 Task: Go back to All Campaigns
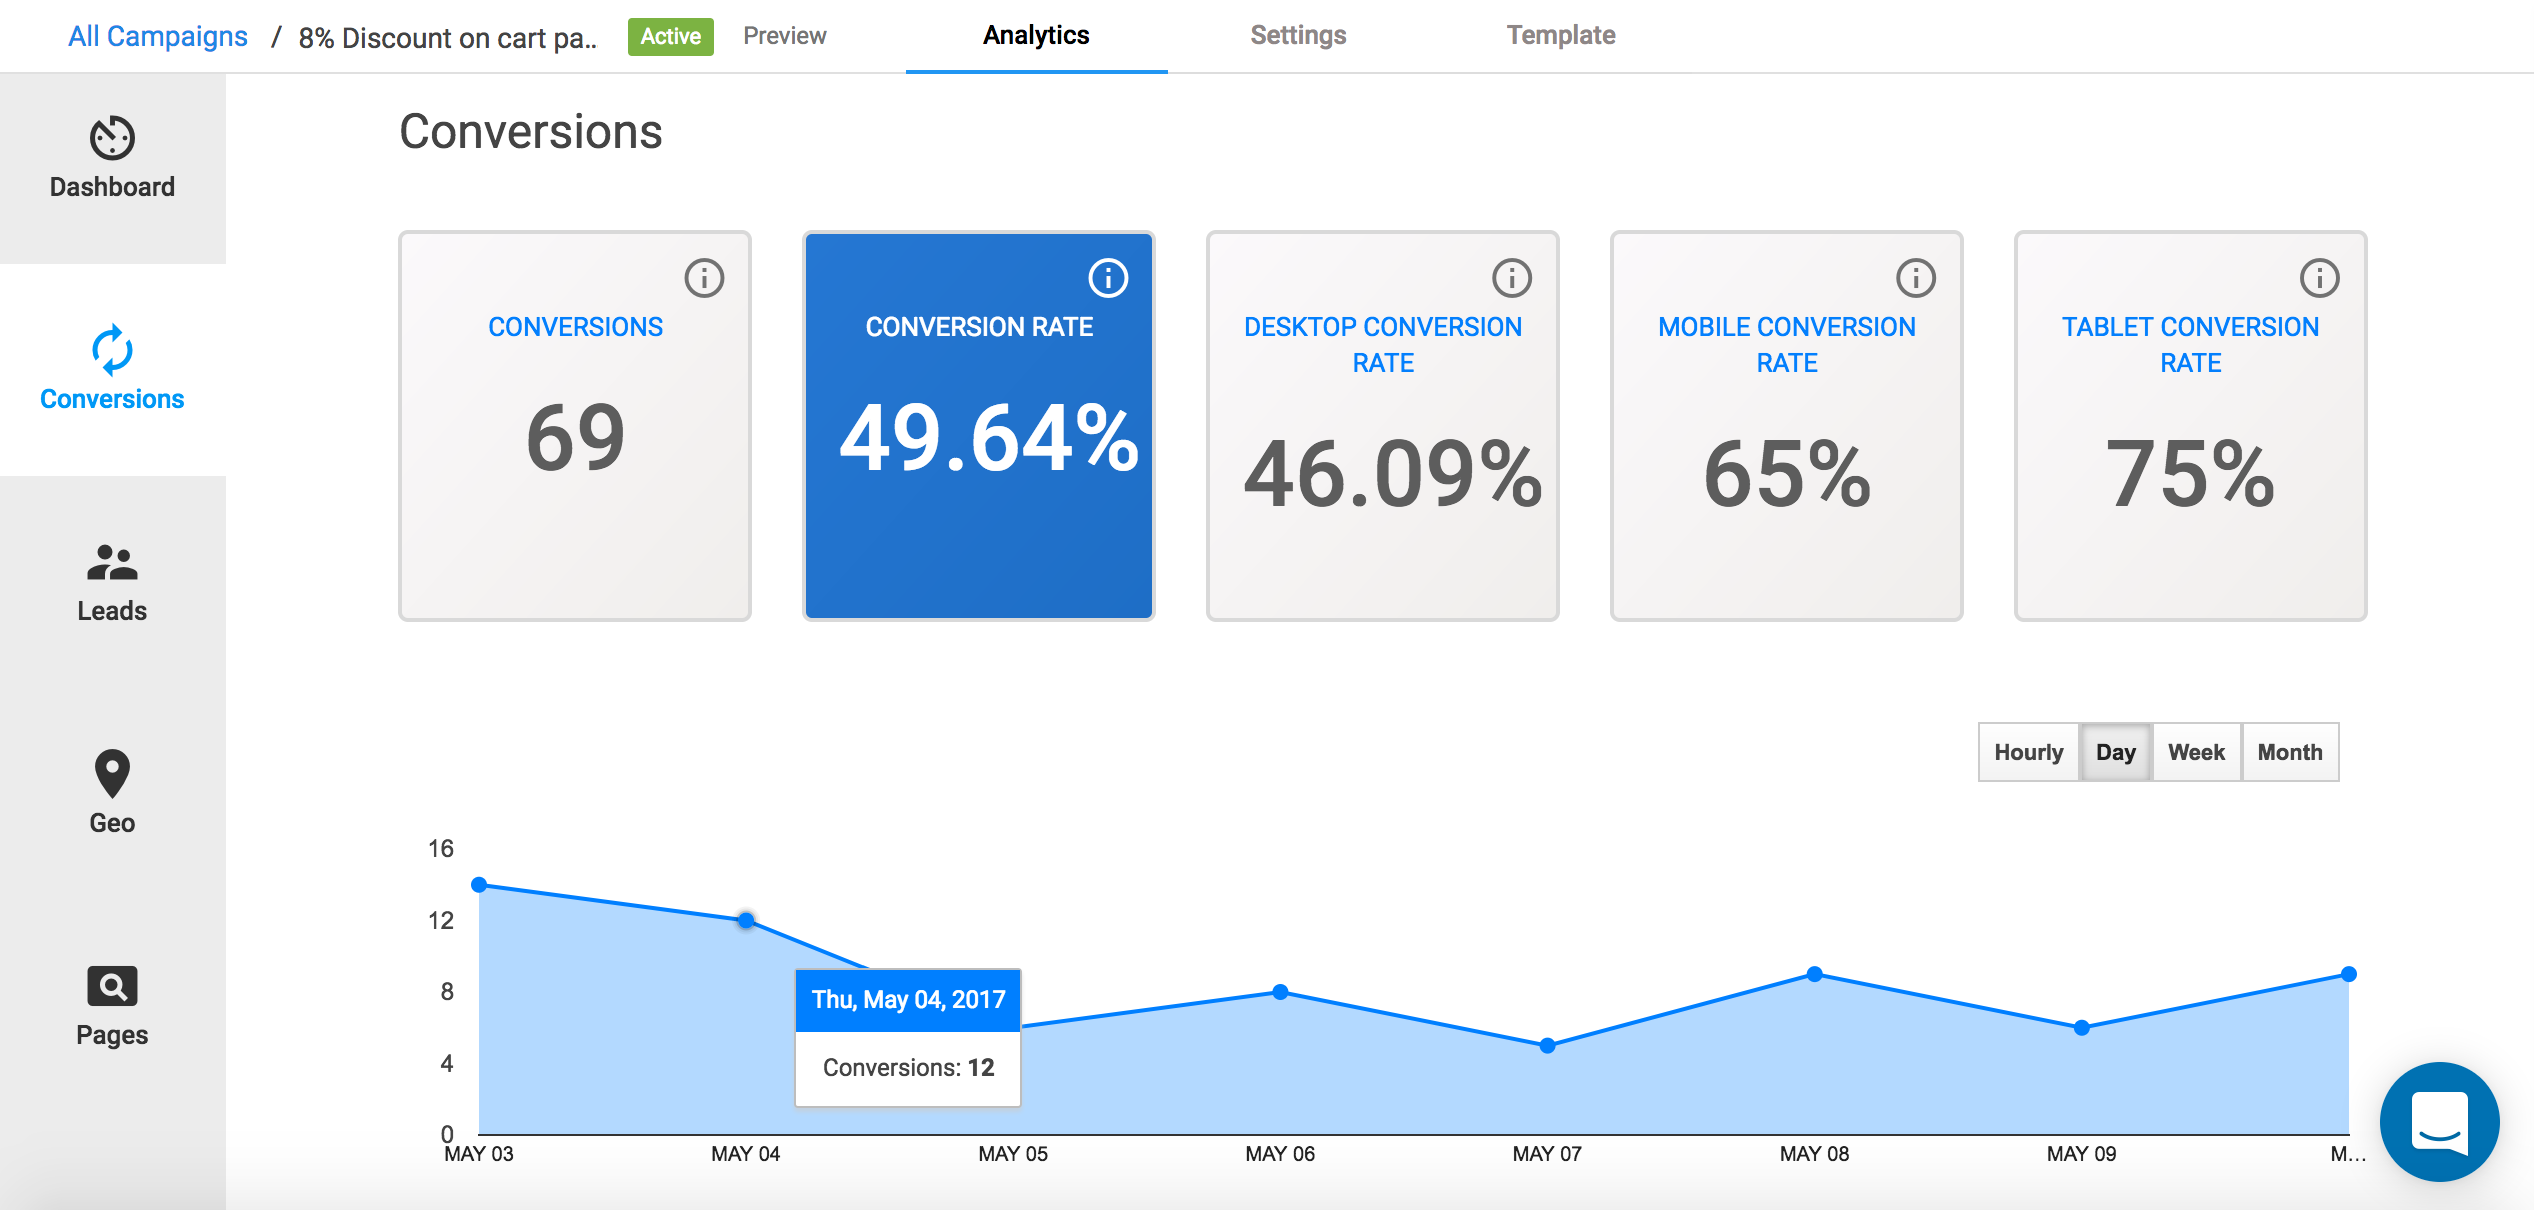(158, 37)
